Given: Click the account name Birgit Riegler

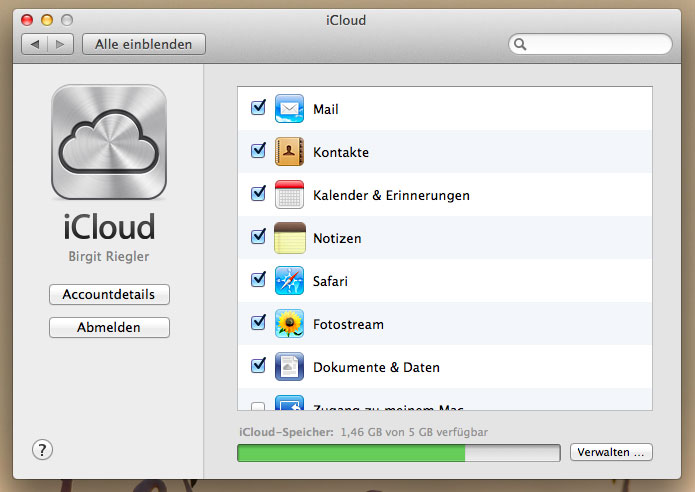Looking at the screenshot, I should [109, 257].
